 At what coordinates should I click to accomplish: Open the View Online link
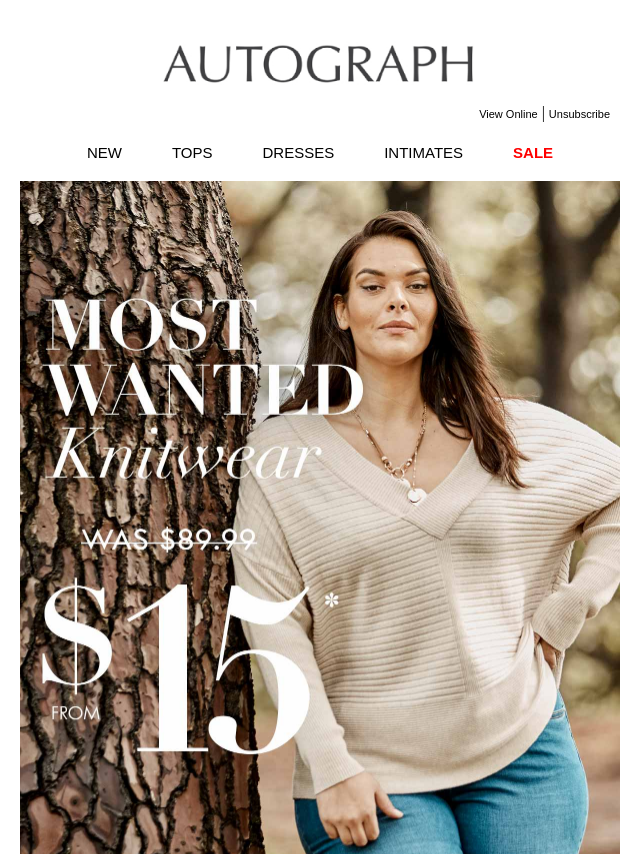tap(508, 114)
